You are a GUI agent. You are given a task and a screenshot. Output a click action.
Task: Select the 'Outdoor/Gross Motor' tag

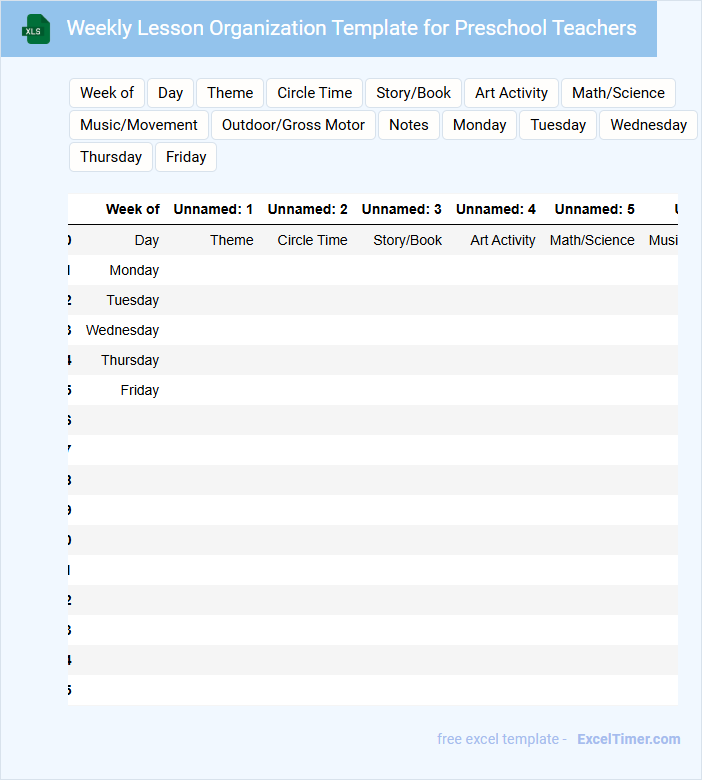tap(293, 125)
